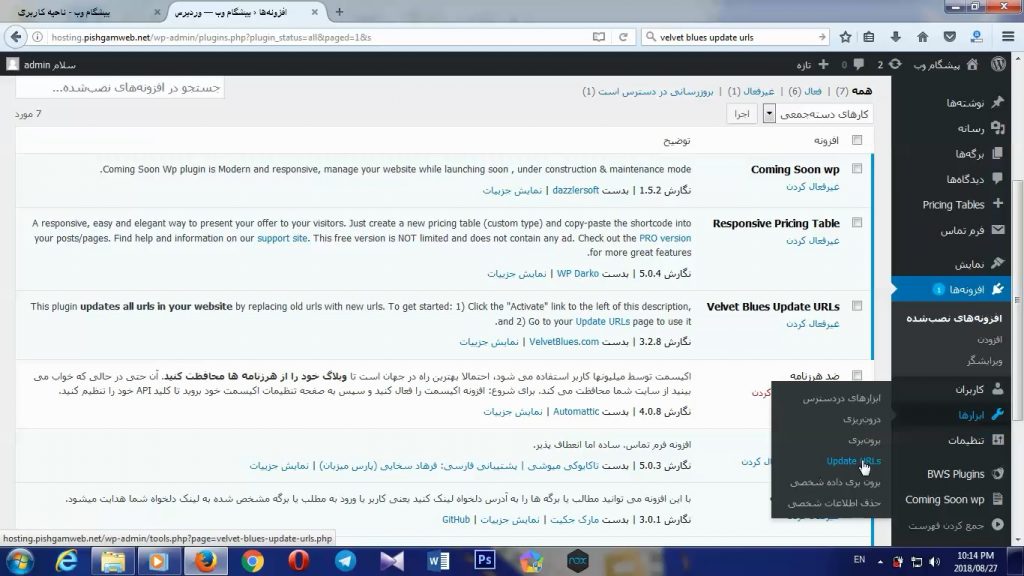Open the Pocket shield icon
Image resolution: width=1024 pixels, height=576 pixels.
click(950, 37)
